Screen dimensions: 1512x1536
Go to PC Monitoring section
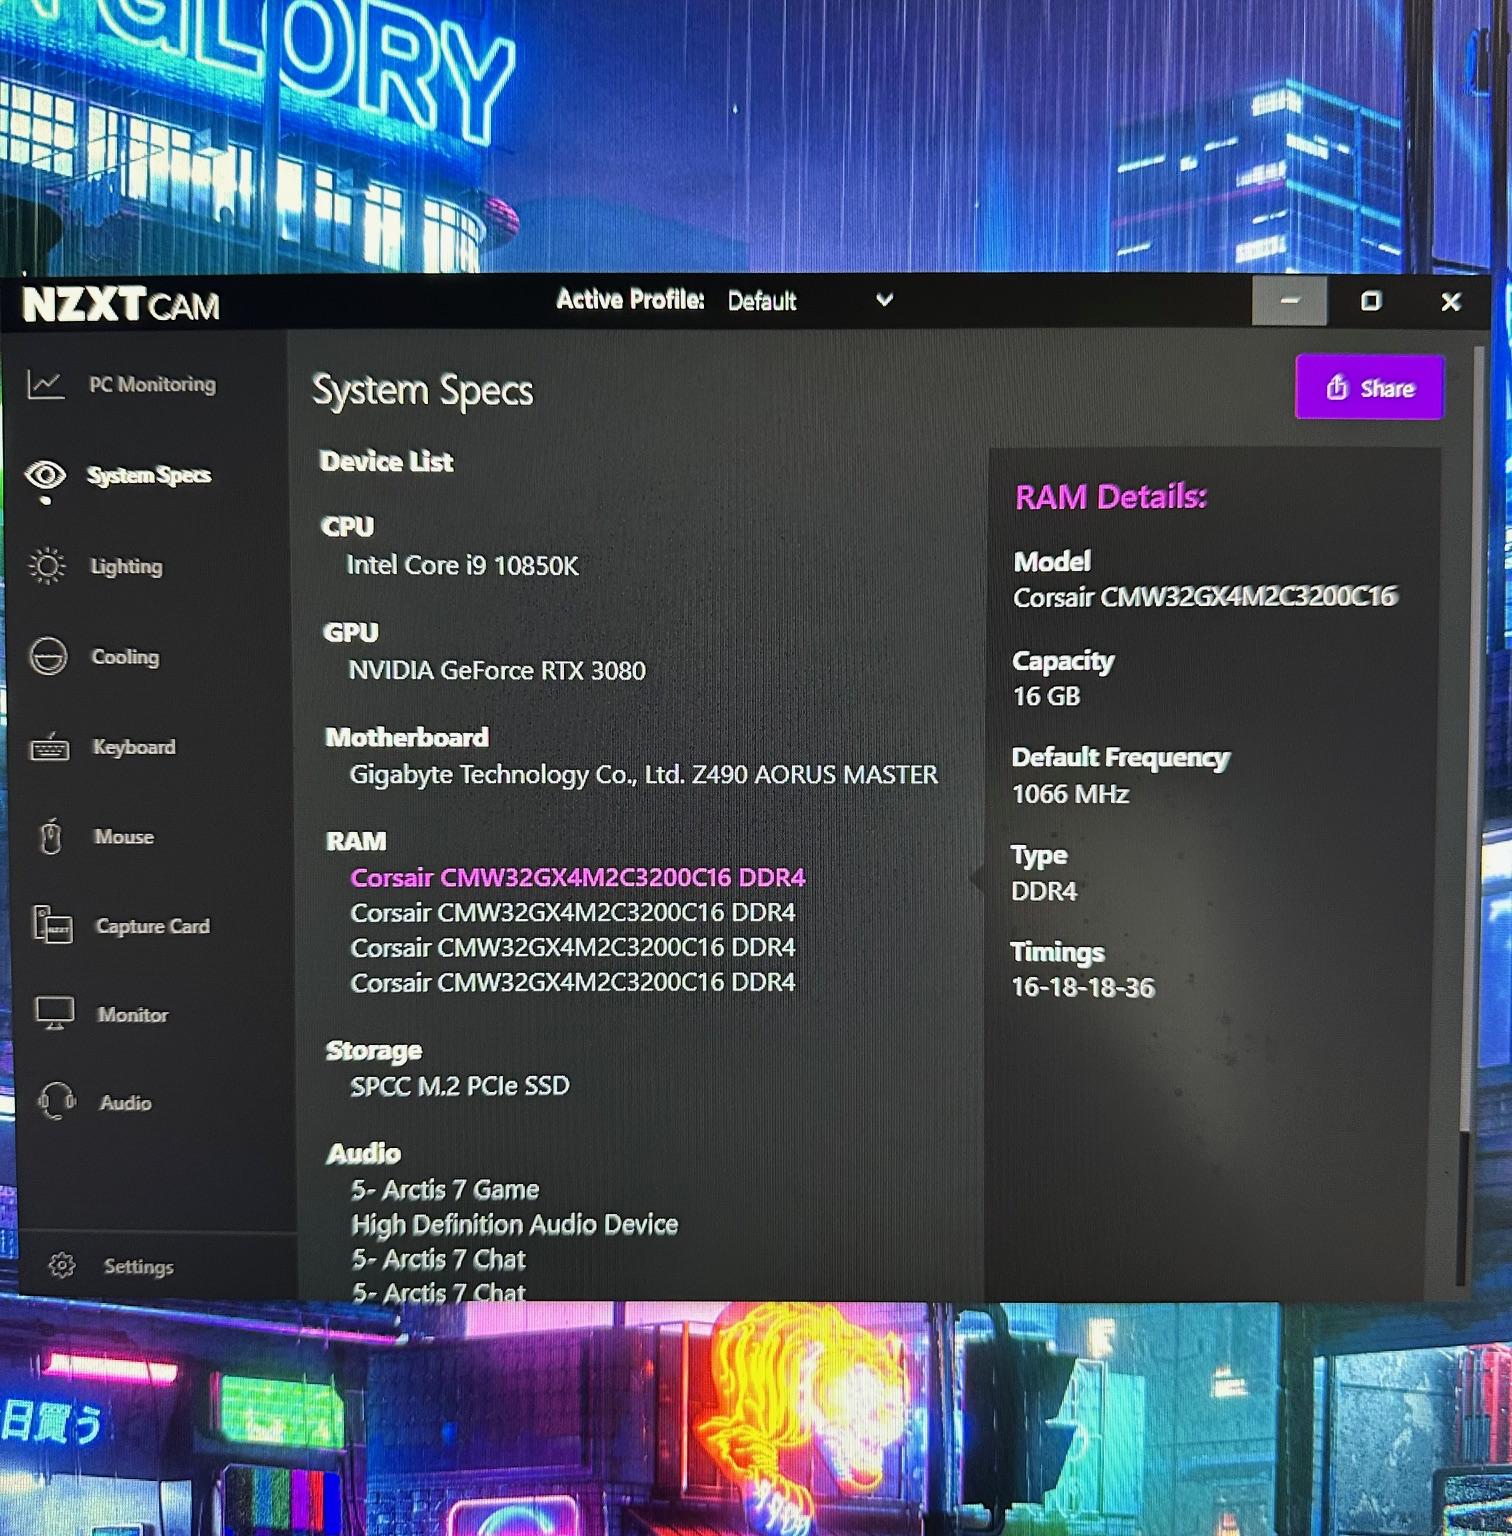pos(152,384)
